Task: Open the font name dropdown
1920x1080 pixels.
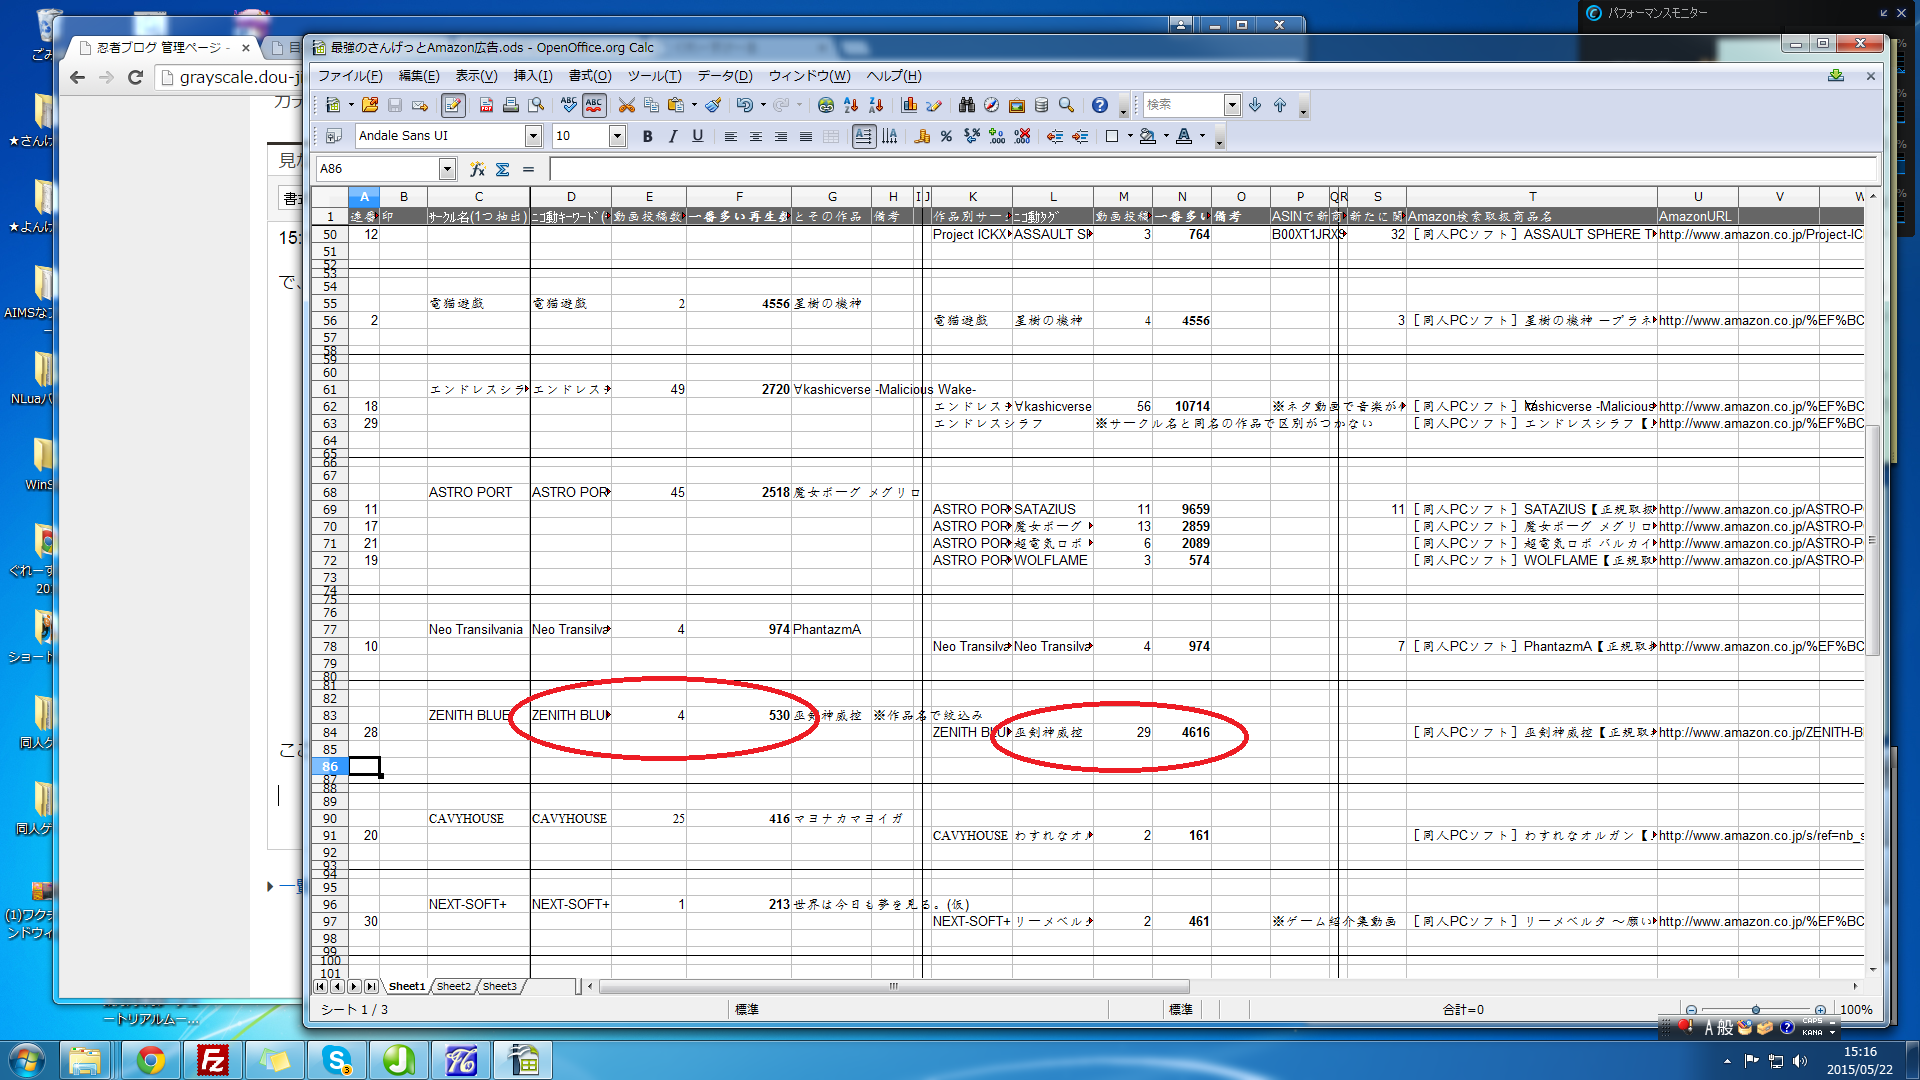Action: pyautogui.click(x=533, y=136)
